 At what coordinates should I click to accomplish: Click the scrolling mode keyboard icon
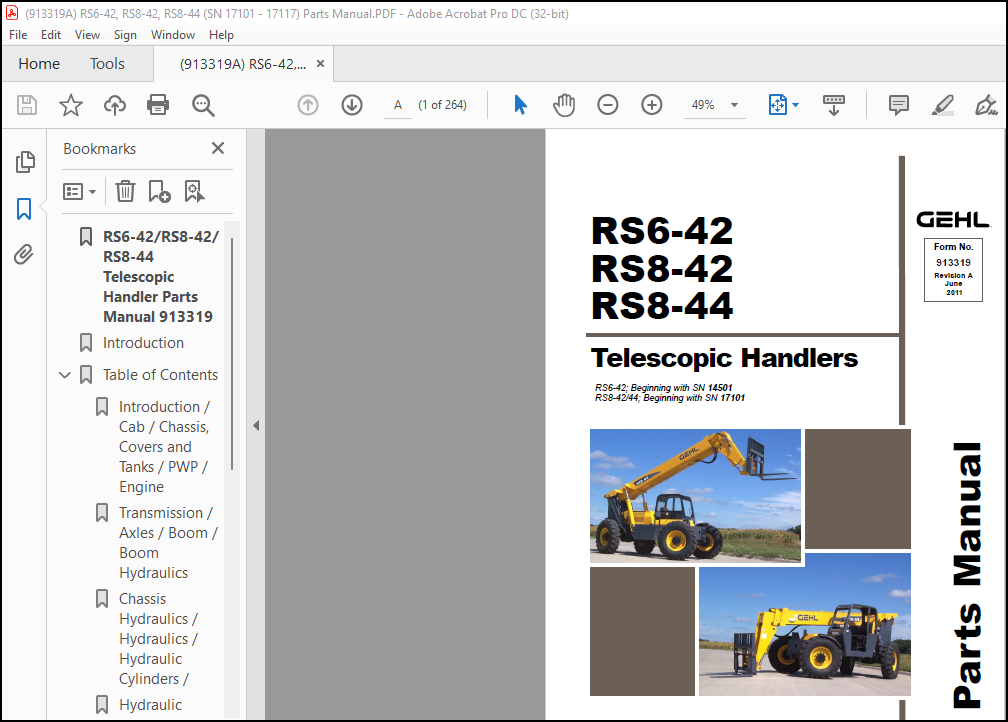834,105
